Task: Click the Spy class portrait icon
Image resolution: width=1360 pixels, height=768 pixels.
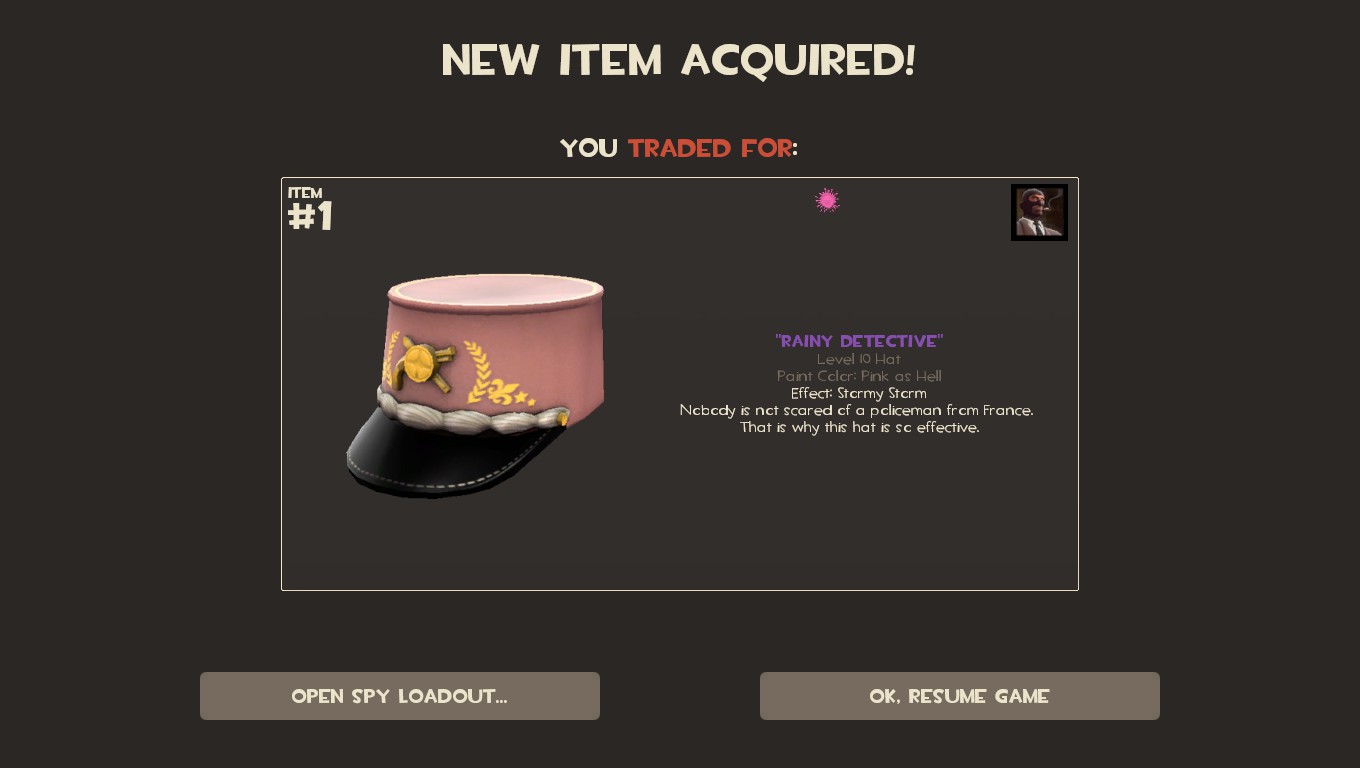Action: pyautogui.click(x=1039, y=212)
